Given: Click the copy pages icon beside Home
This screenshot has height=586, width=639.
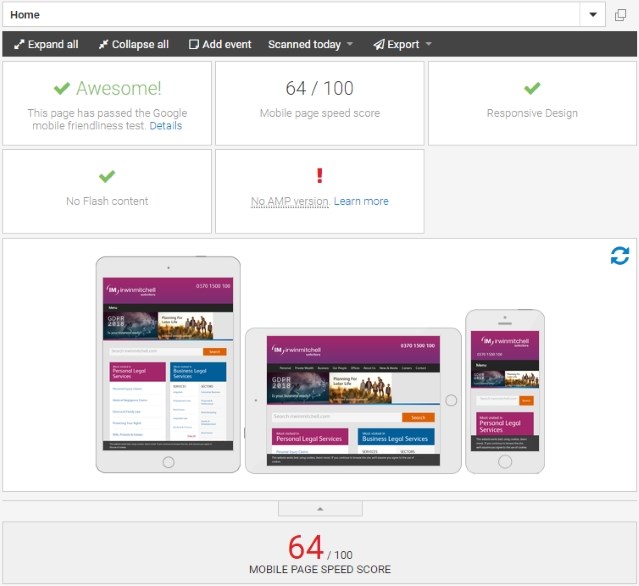Looking at the screenshot, I should click(620, 15).
